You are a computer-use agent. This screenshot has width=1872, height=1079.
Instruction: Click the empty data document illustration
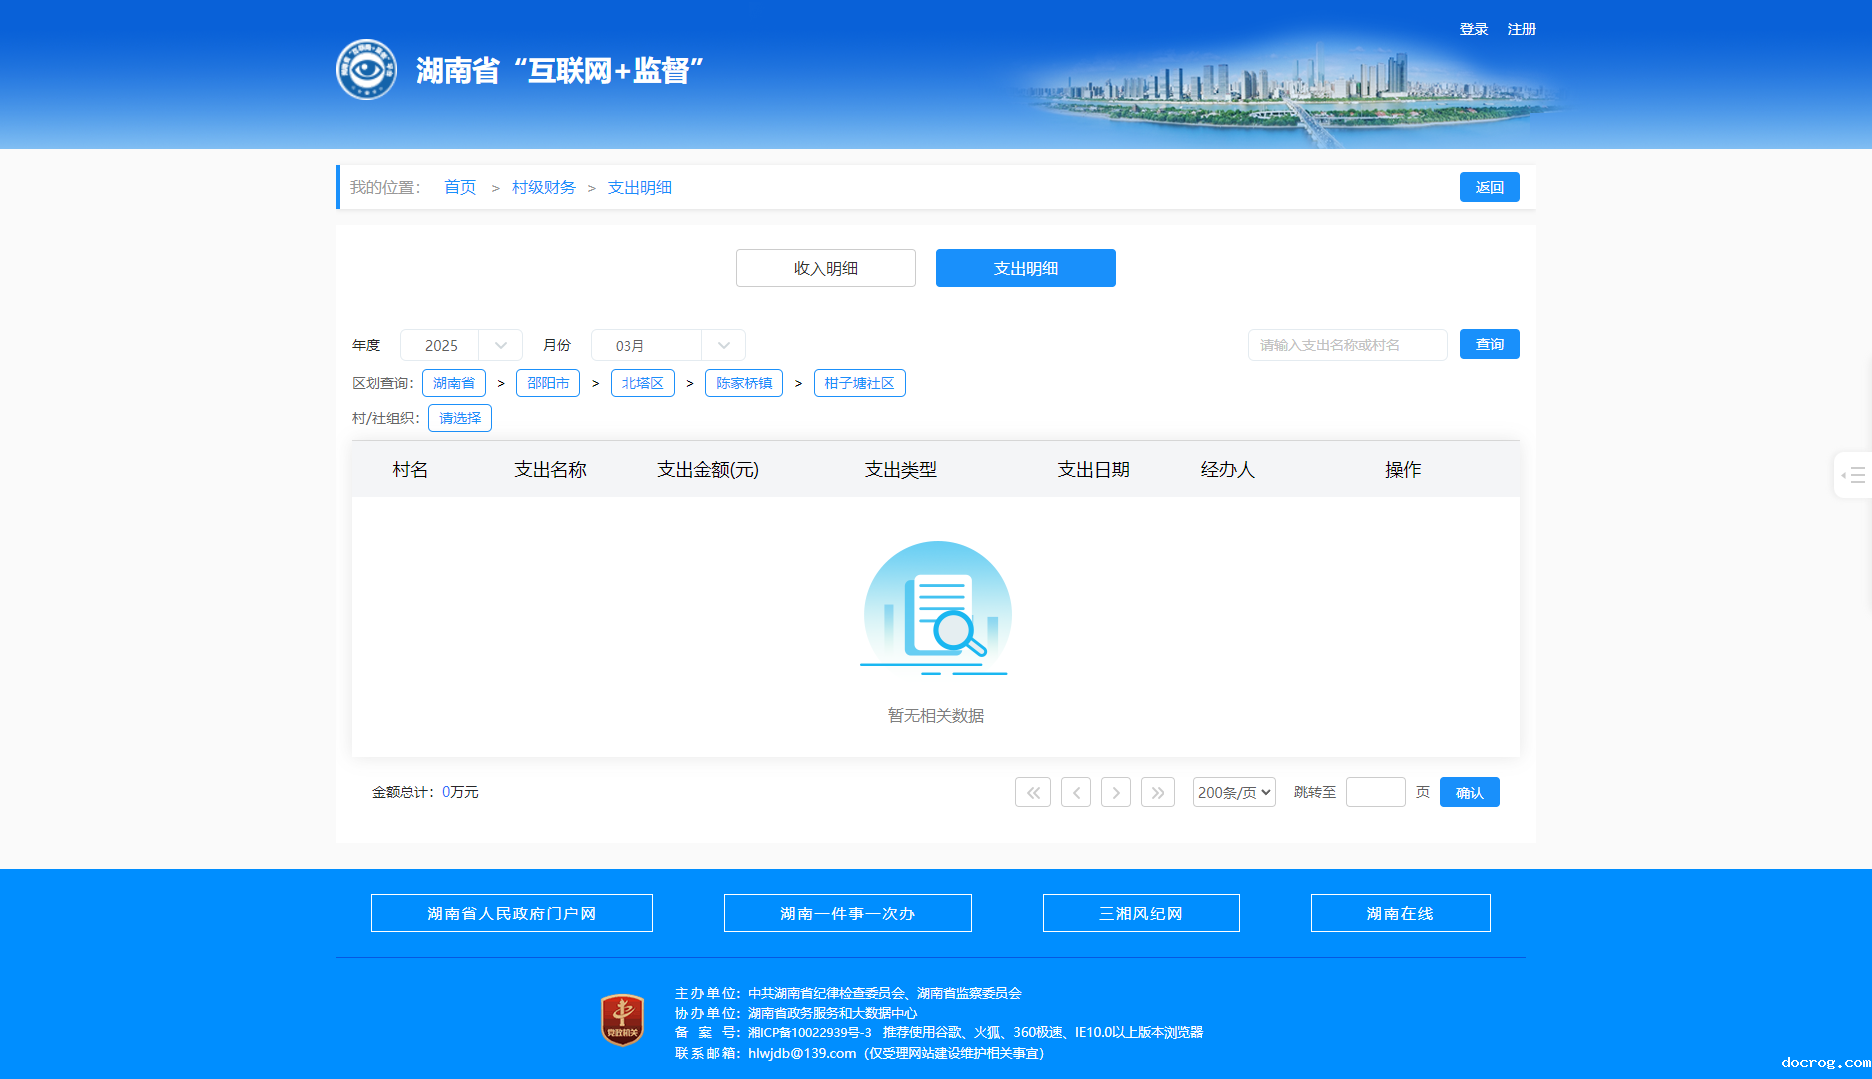coord(936,609)
